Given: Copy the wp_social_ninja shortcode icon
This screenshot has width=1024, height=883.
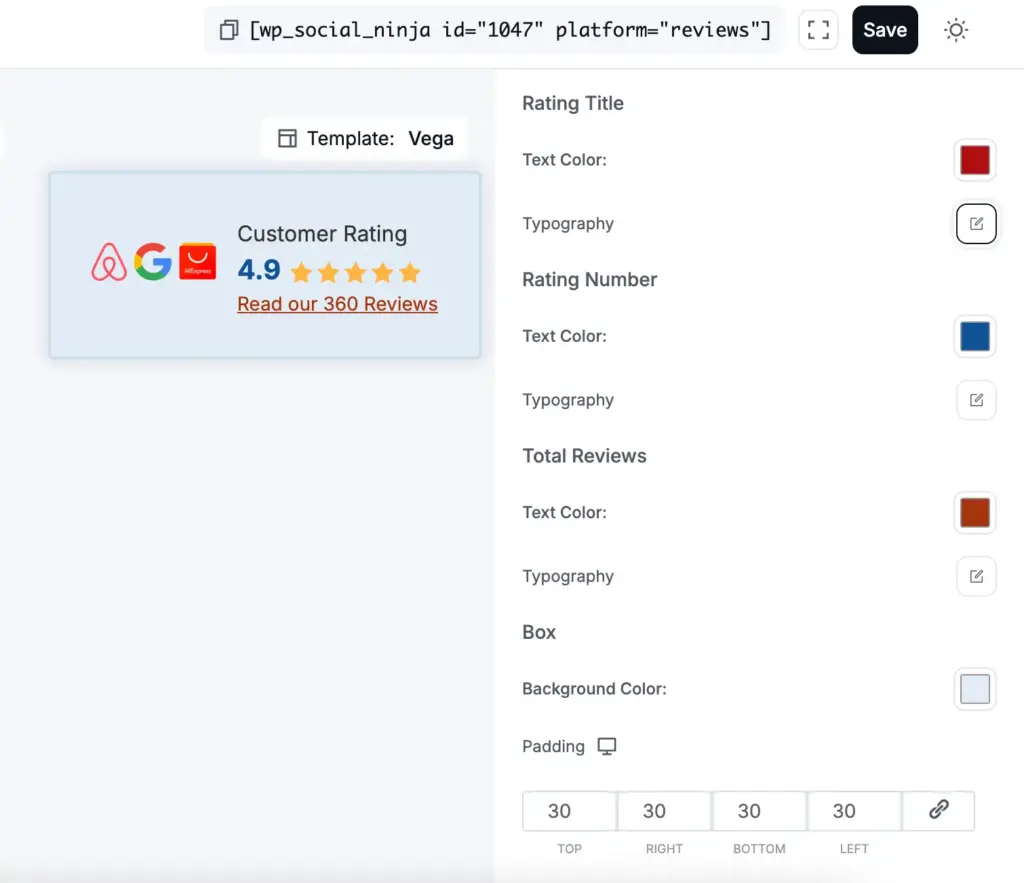Looking at the screenshot, I should tap(229, 30).
